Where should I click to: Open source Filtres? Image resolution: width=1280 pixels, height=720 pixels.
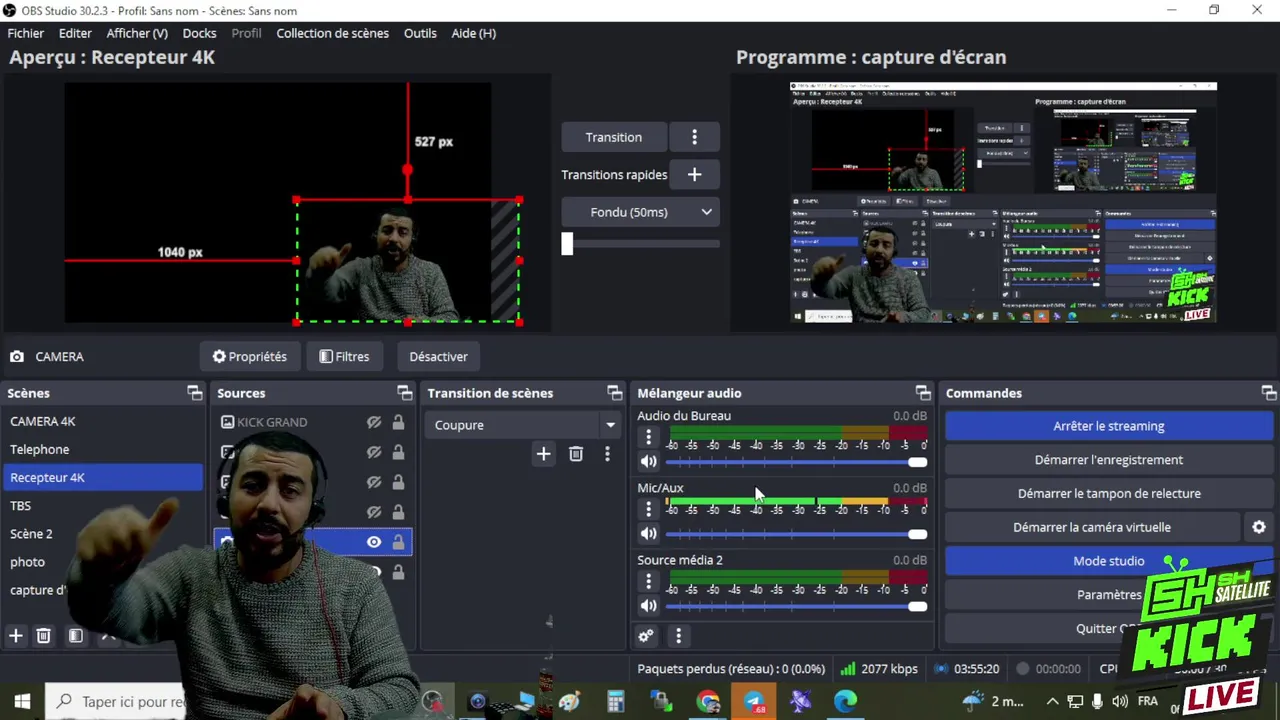pos(344,356)
